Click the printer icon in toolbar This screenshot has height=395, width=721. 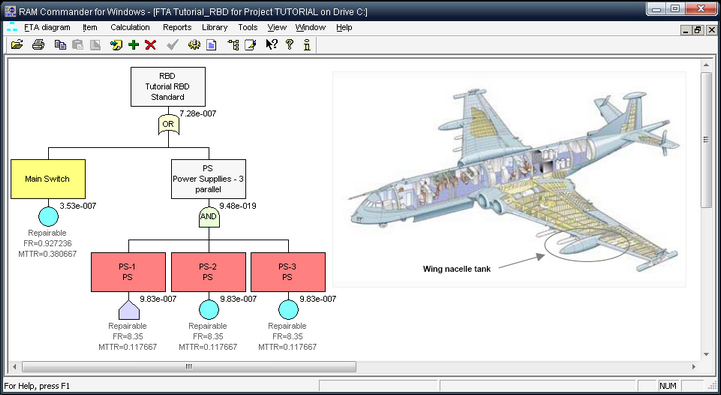click(x=38, y=45)
